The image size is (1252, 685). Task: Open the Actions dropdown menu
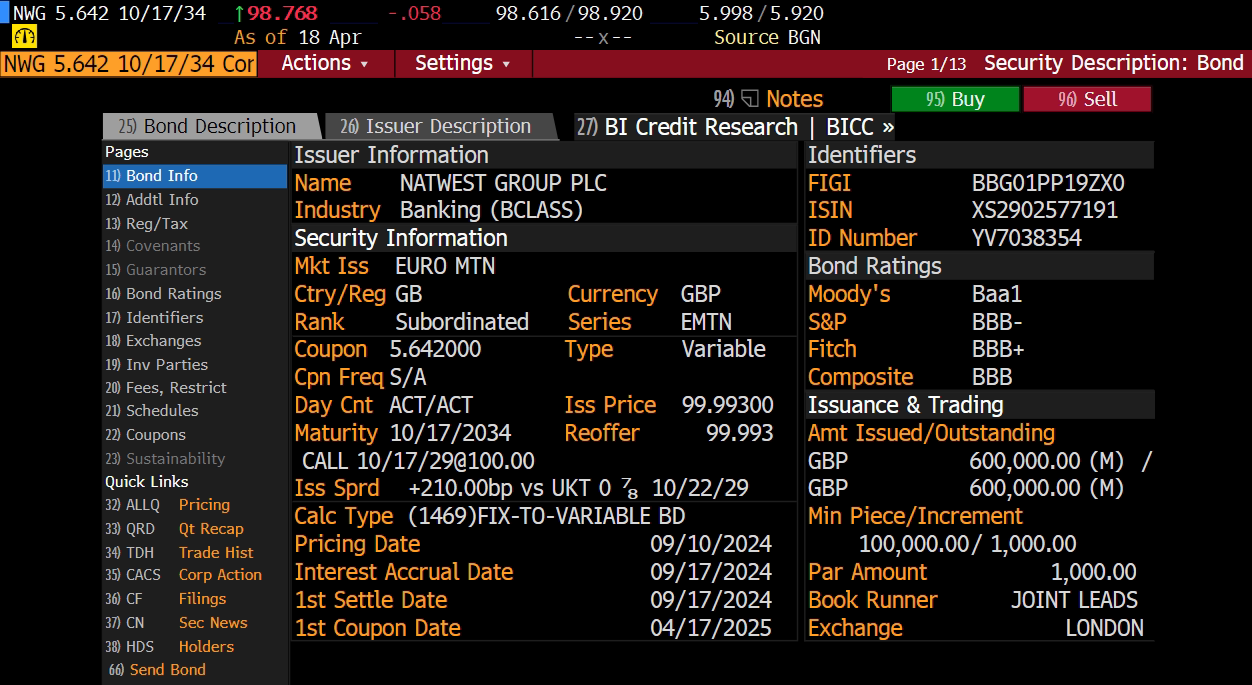point(325,63)
